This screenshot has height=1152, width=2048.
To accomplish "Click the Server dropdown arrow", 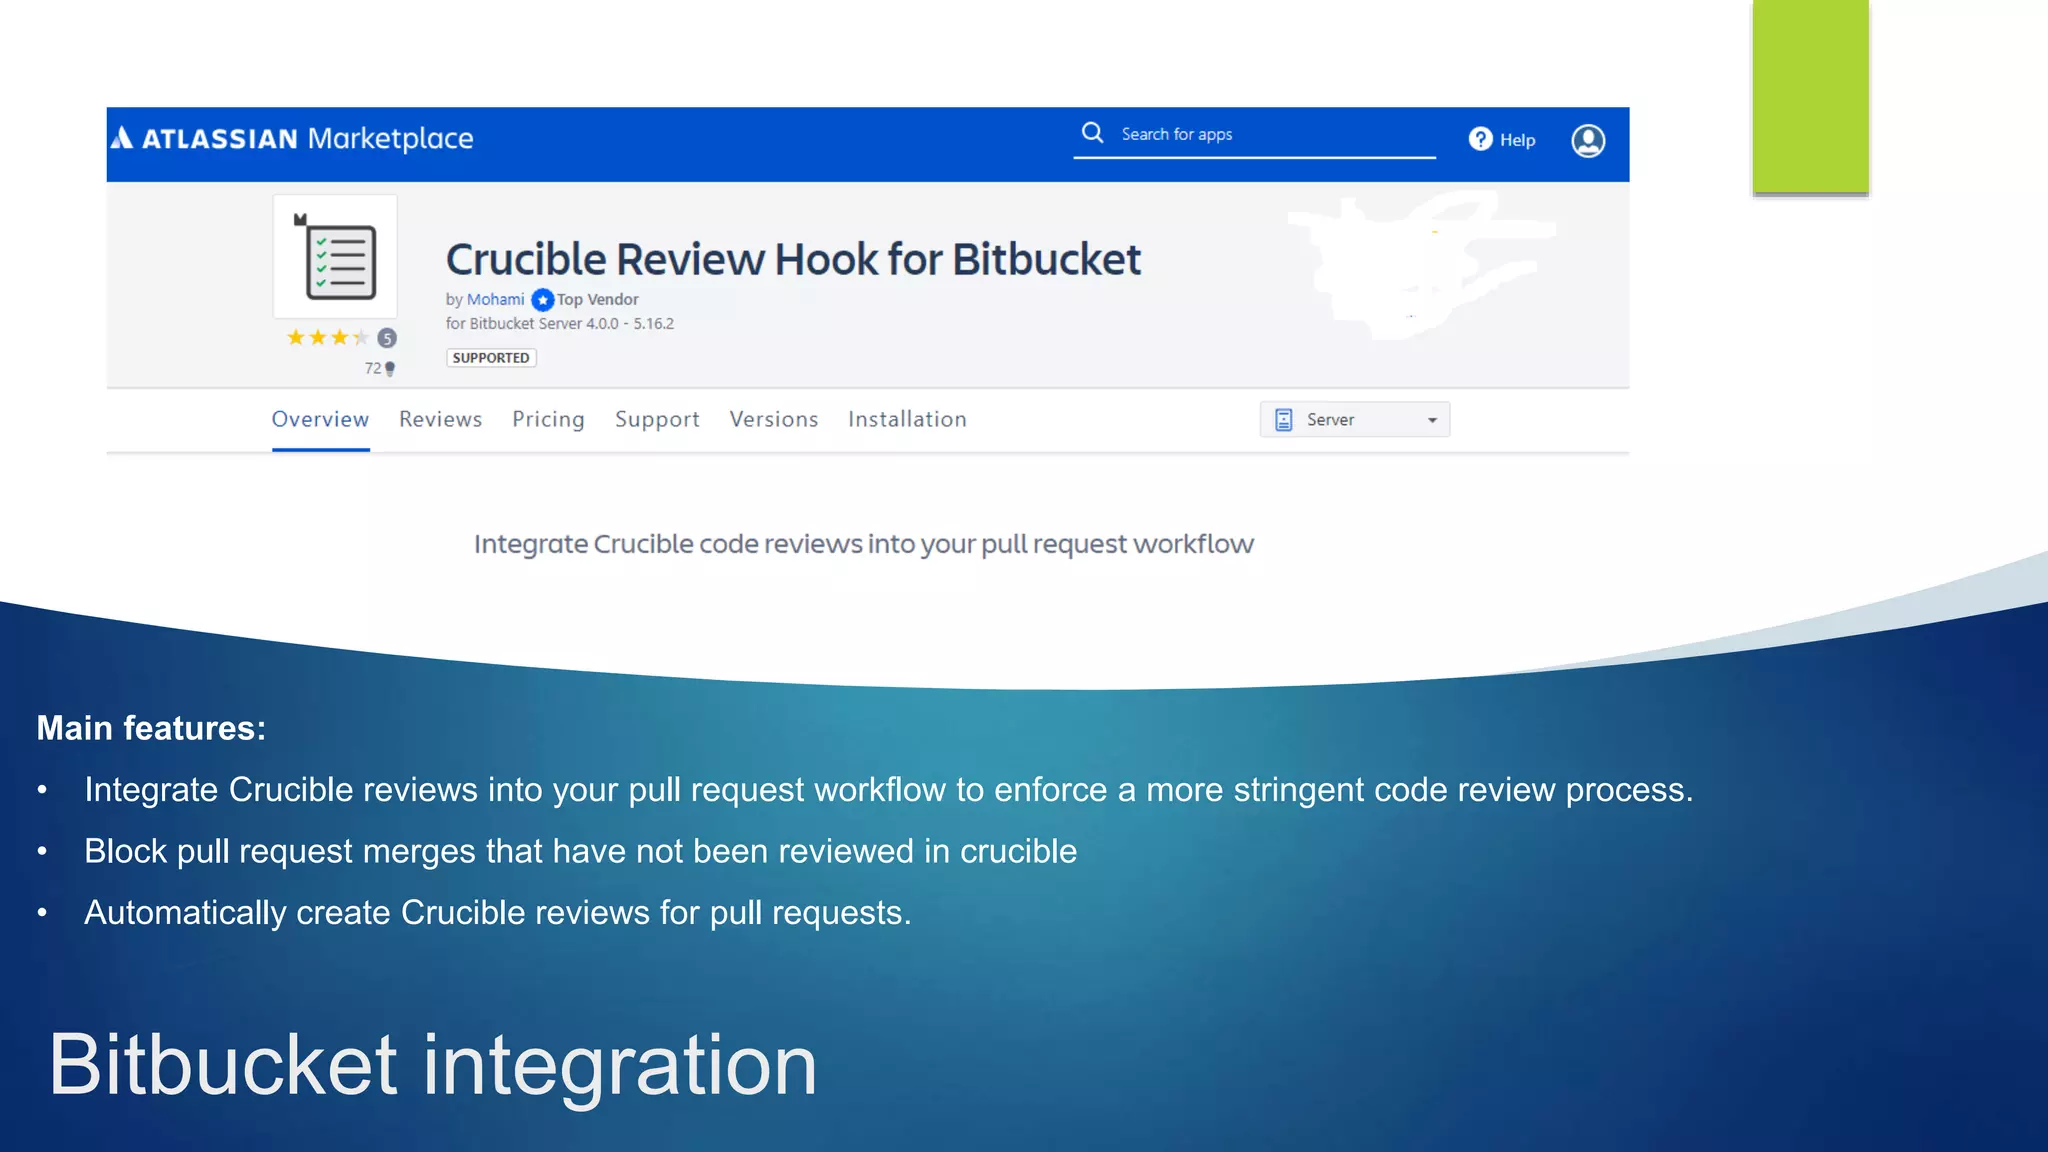I will click(1432, 420).
